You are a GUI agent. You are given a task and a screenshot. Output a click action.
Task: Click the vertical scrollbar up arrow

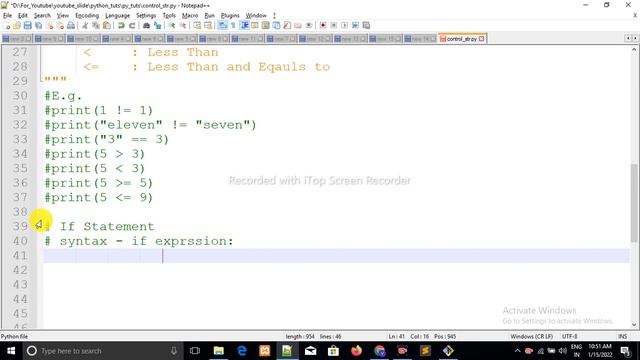[634, 50]
